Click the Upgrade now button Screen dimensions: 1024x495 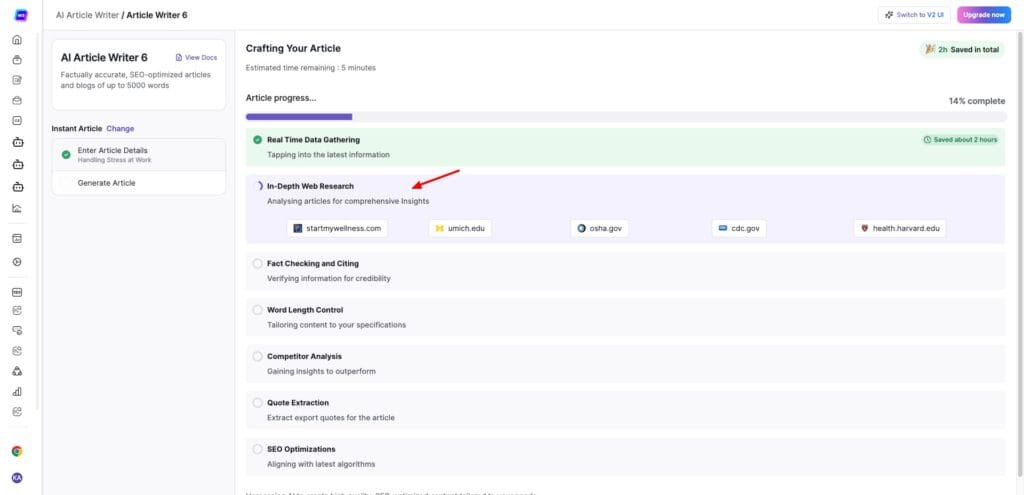tap(984, 14)
